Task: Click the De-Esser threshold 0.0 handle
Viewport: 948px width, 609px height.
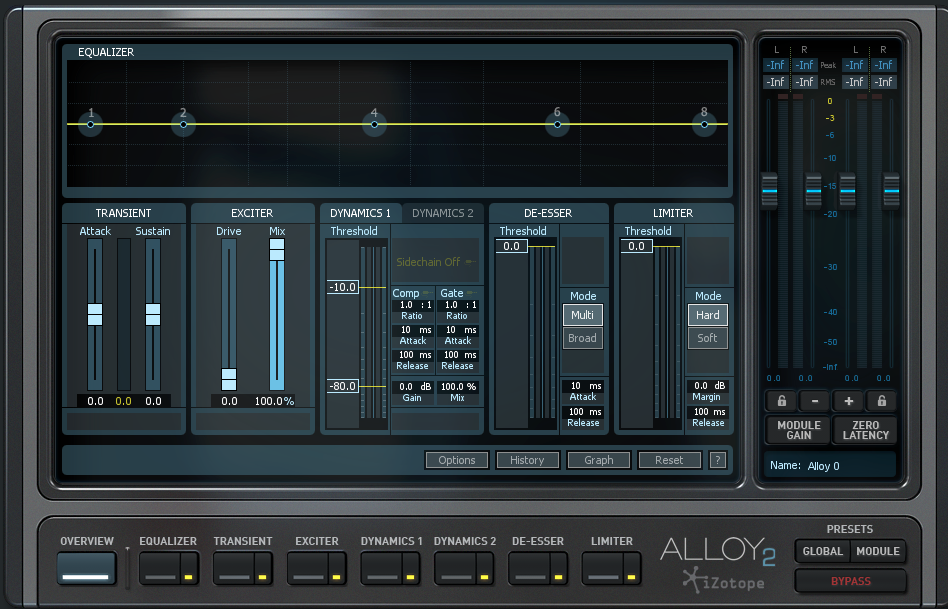Action: [x=511, y=246]
